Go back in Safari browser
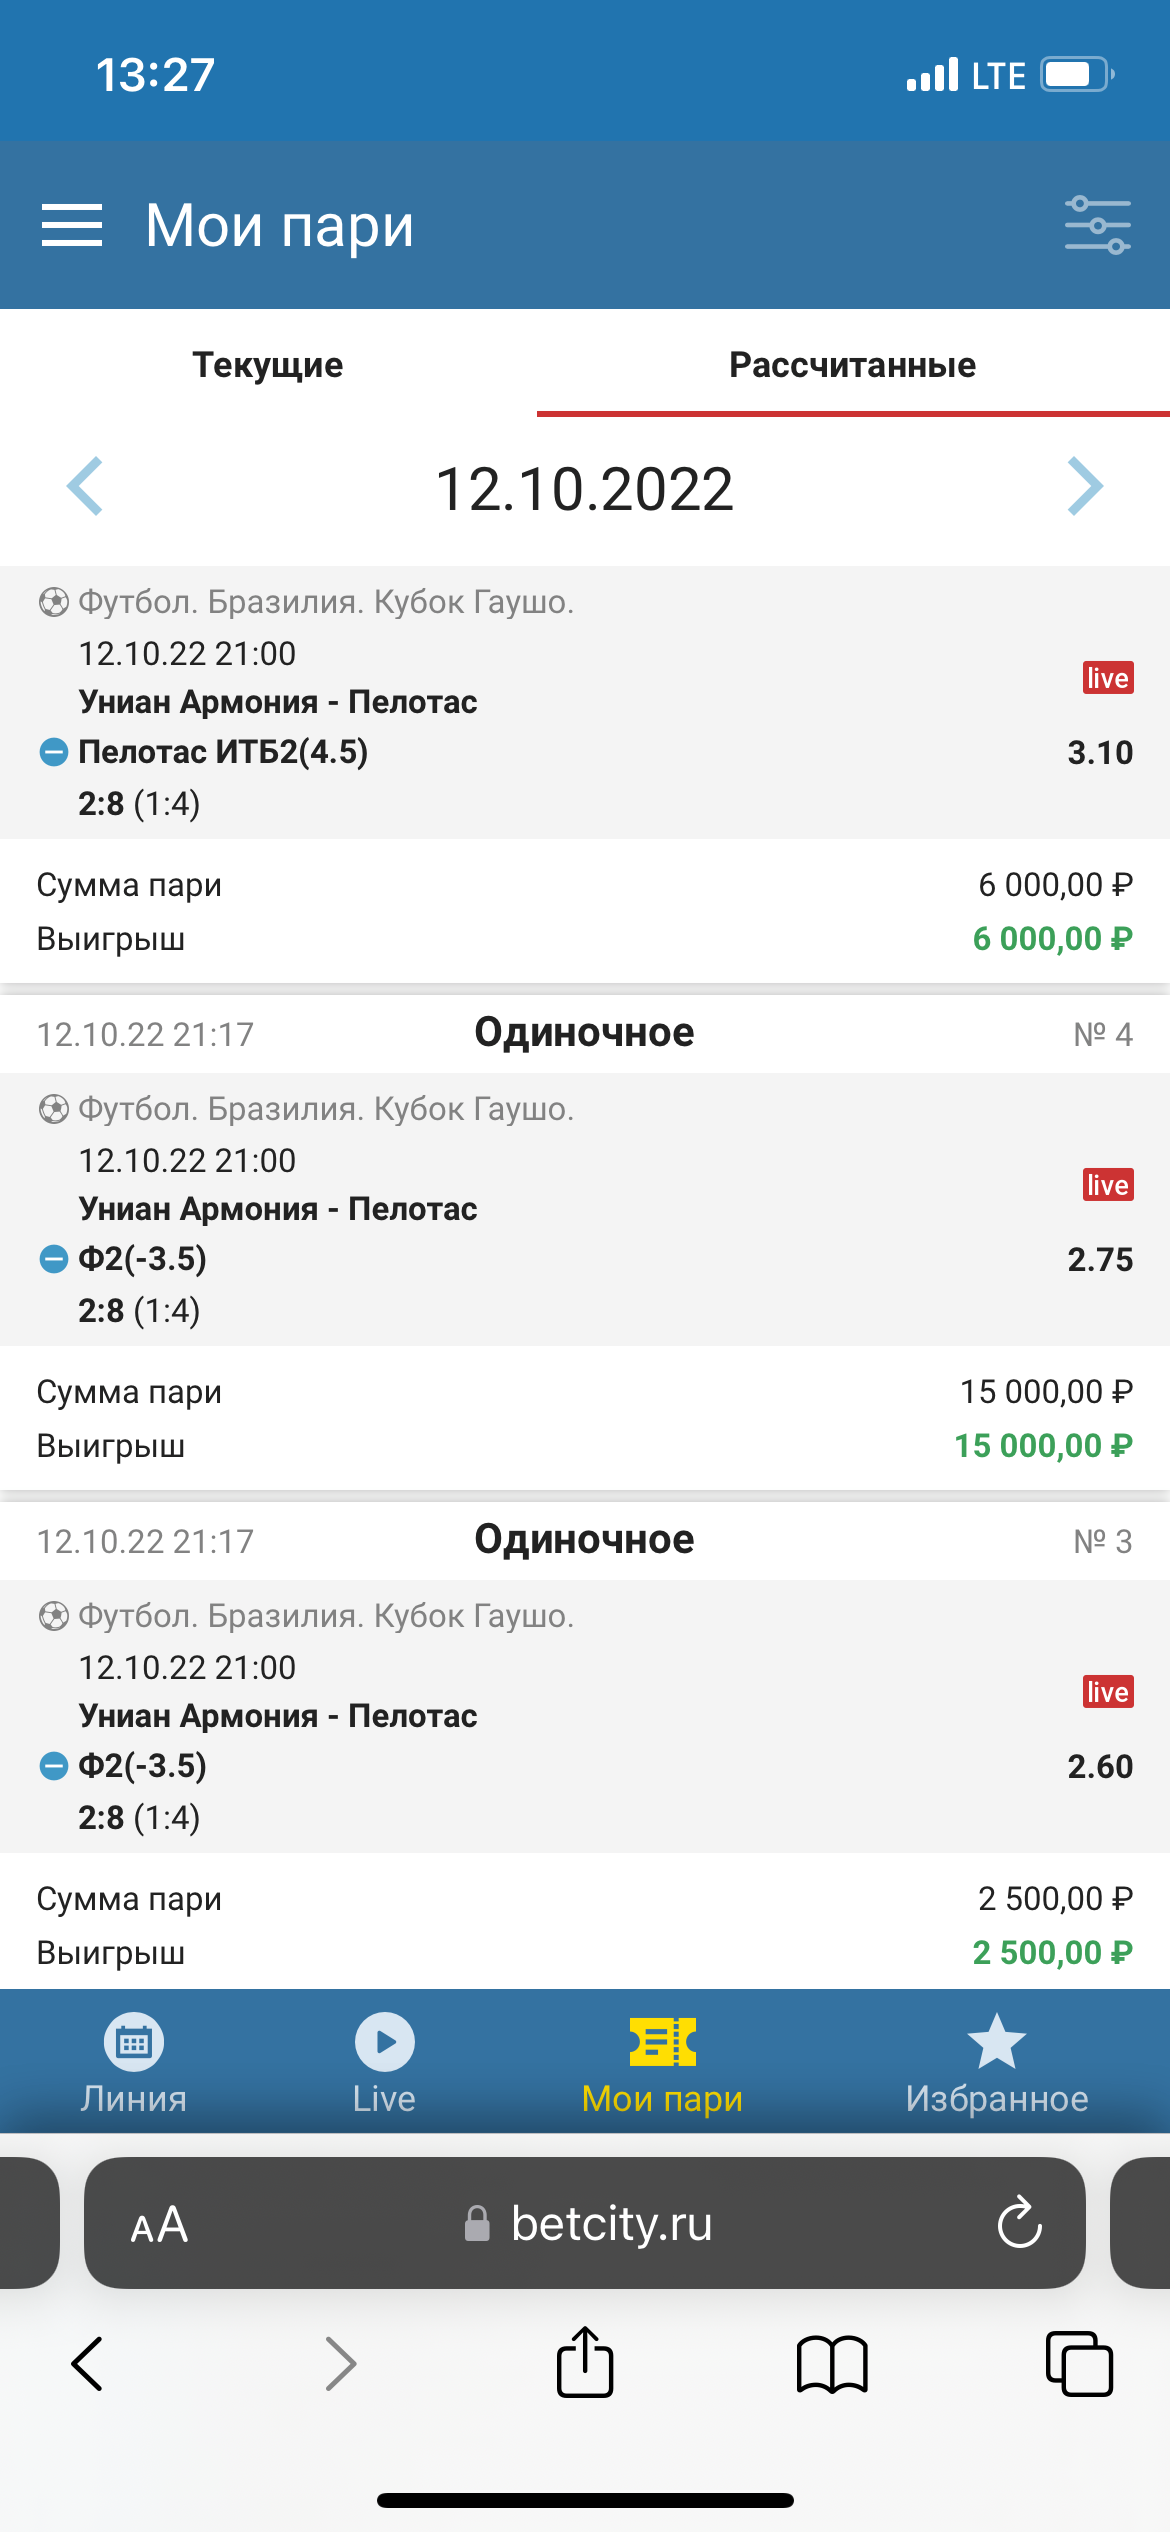1170x2532 pixels. pos(88,2364)
